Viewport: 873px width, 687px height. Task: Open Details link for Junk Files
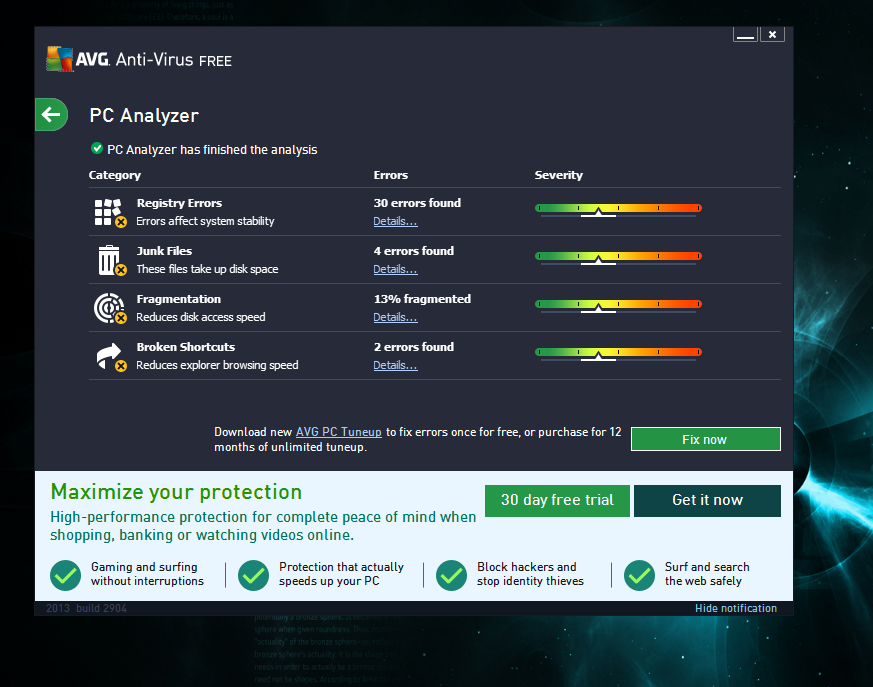pyautogui.click(x=395, y=269)
